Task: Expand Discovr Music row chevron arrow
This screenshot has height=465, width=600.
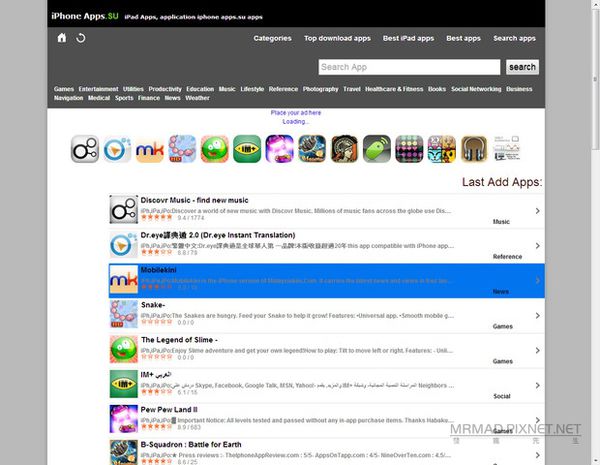Action: 538,211
